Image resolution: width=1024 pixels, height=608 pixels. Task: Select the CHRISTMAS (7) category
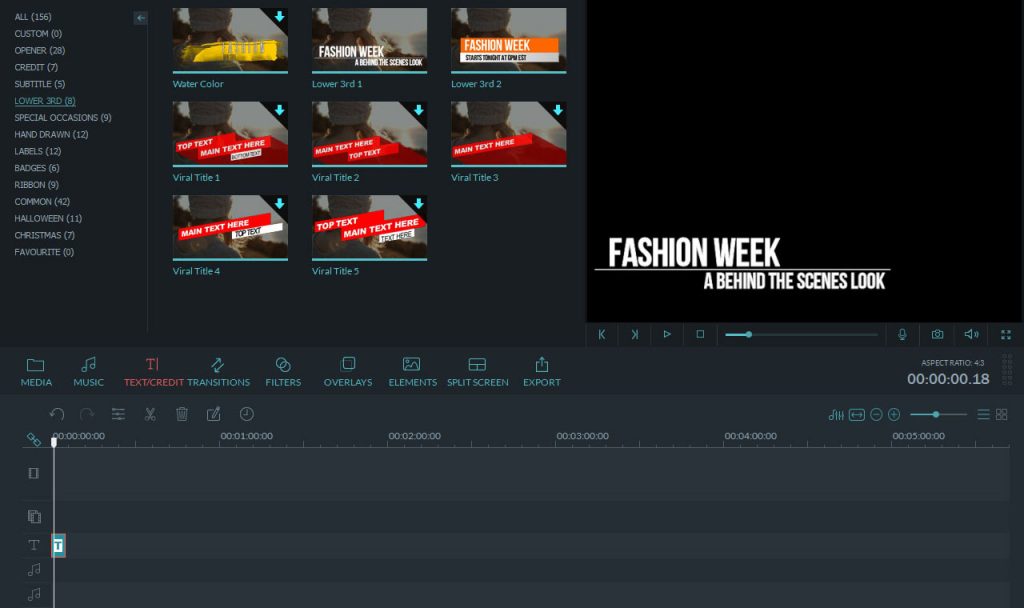[44, 235]
